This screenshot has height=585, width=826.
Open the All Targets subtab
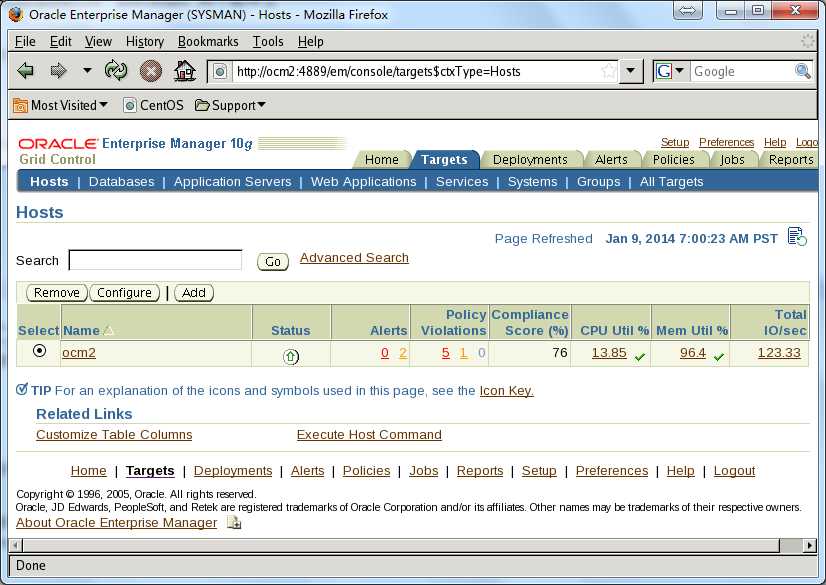[672, 182]
